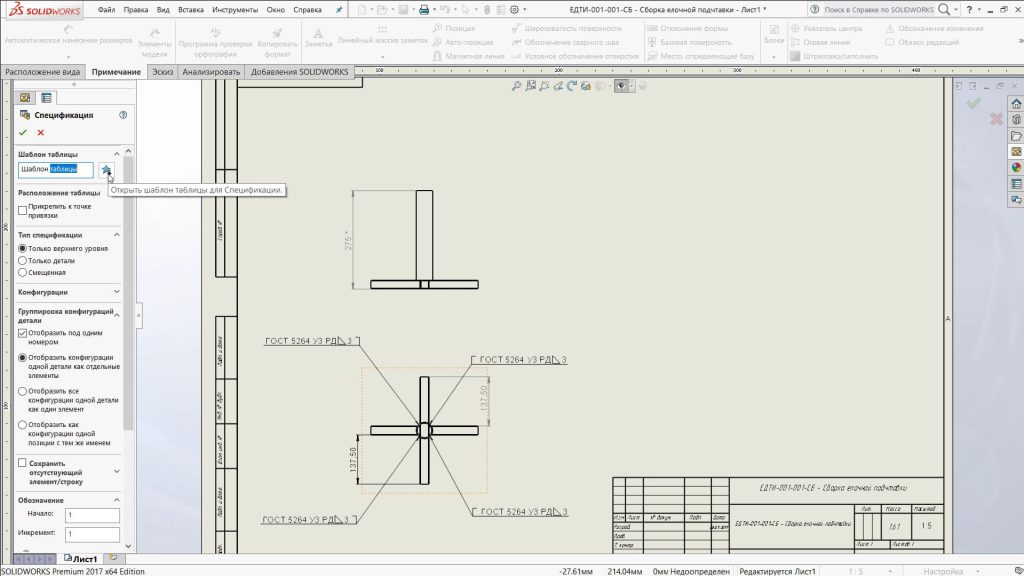Click the open table template star icon

[106, 170]
